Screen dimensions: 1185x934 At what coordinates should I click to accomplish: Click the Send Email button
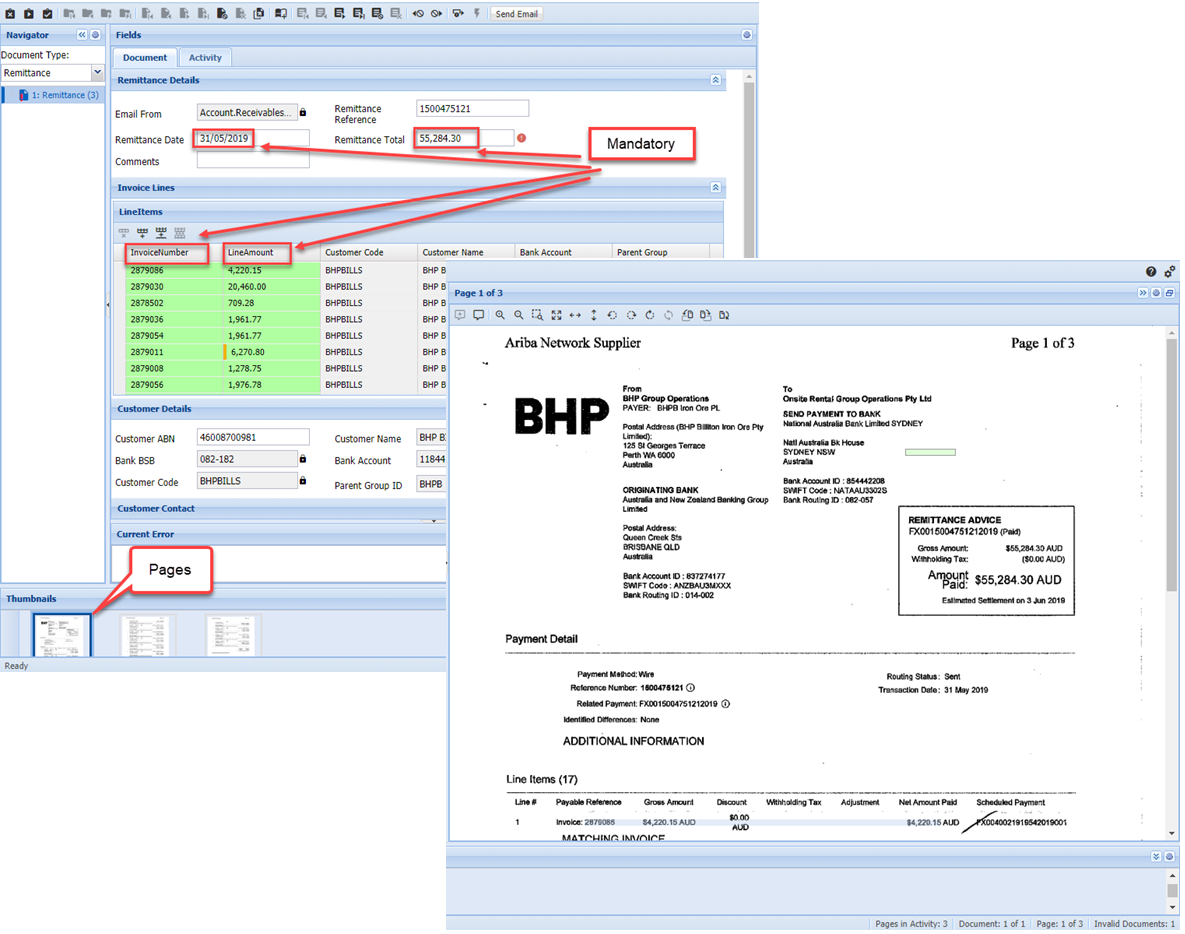pos(516,13)
